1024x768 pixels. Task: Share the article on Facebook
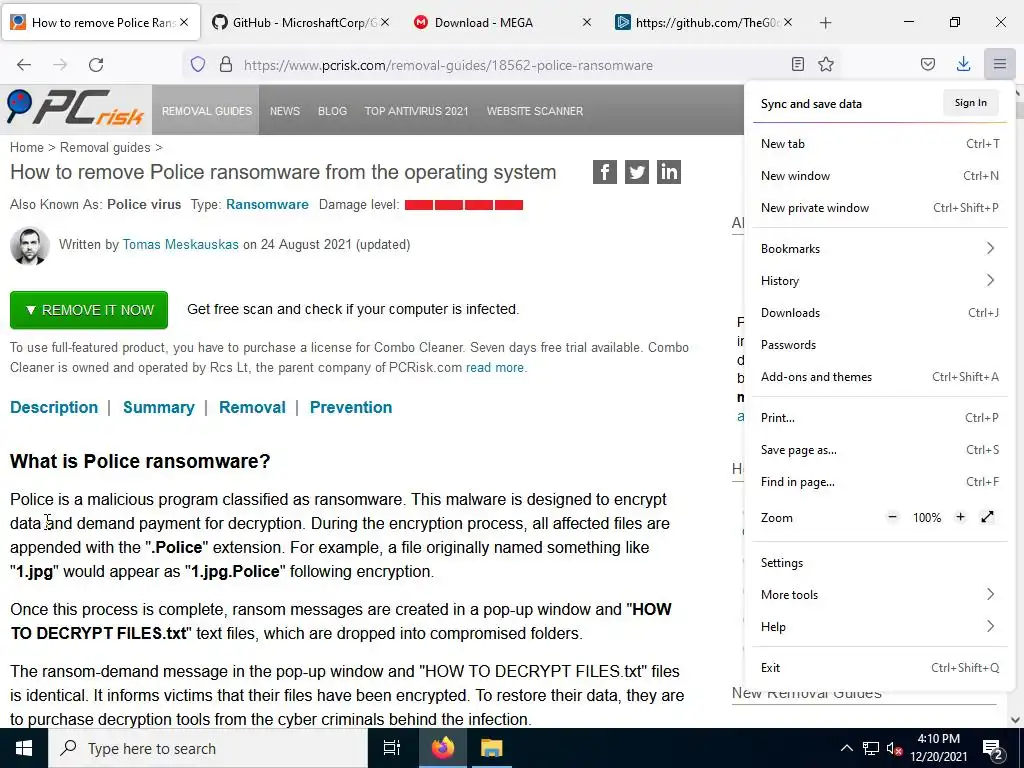point(605,172)
